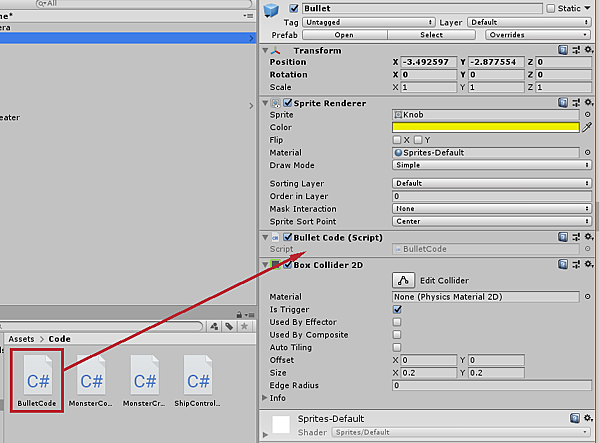600x443 pixels.
Task: Enable Auto Tiling checkbox
Action: 397,347
